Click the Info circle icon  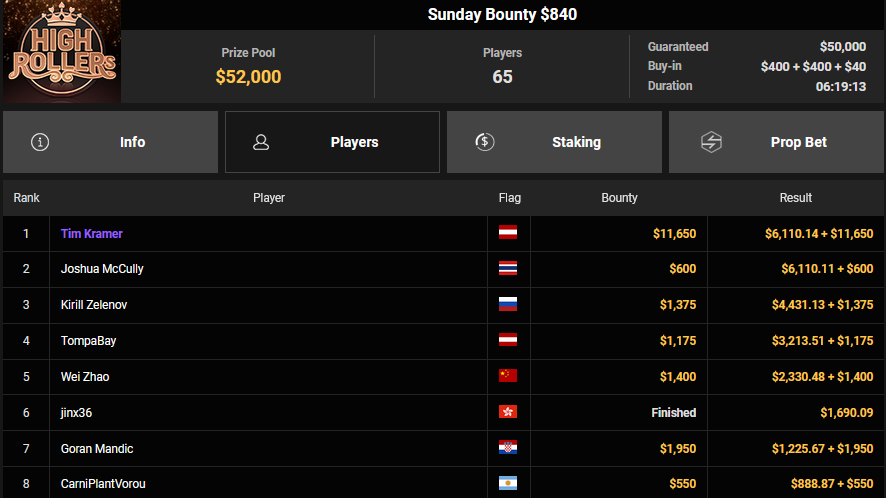coord(40,142)
